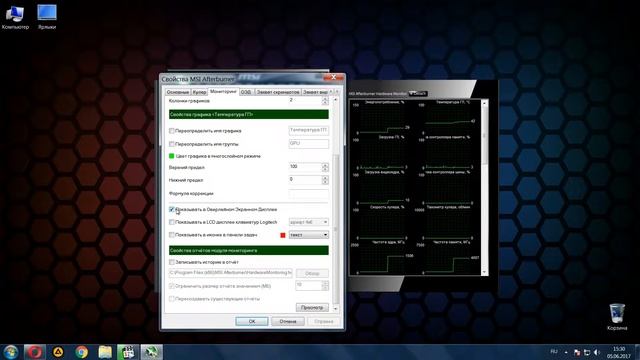Toggle Пересоздавать существующие отчеты checkbox
The height and width of the screenshot is (360, 640).
[x=172, y=299]
